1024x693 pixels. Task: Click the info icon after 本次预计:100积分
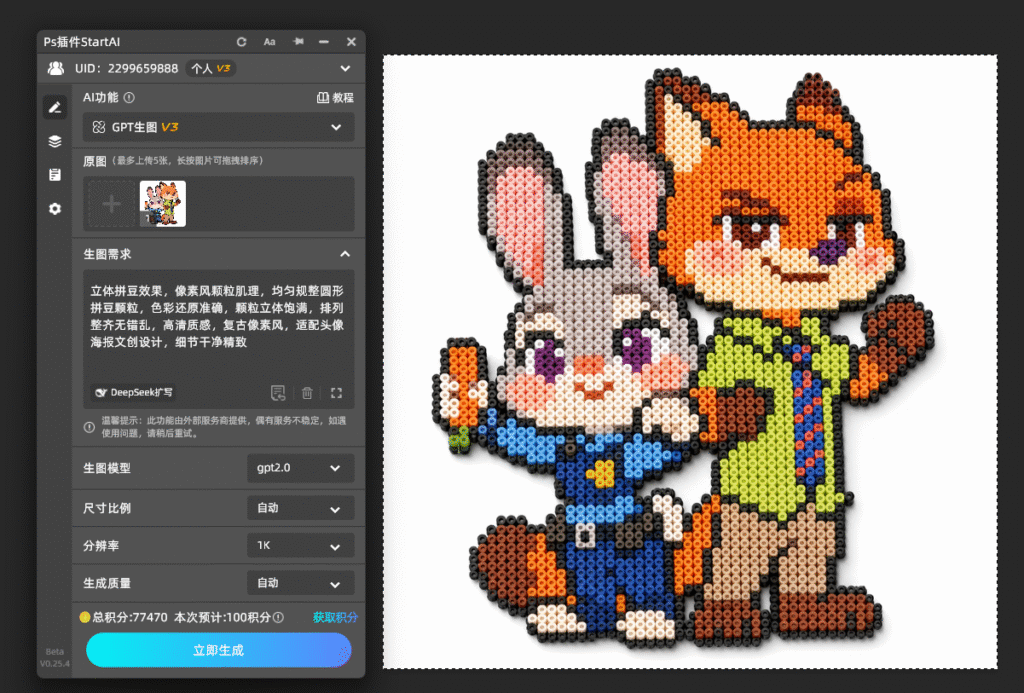(x=278, y=617)
